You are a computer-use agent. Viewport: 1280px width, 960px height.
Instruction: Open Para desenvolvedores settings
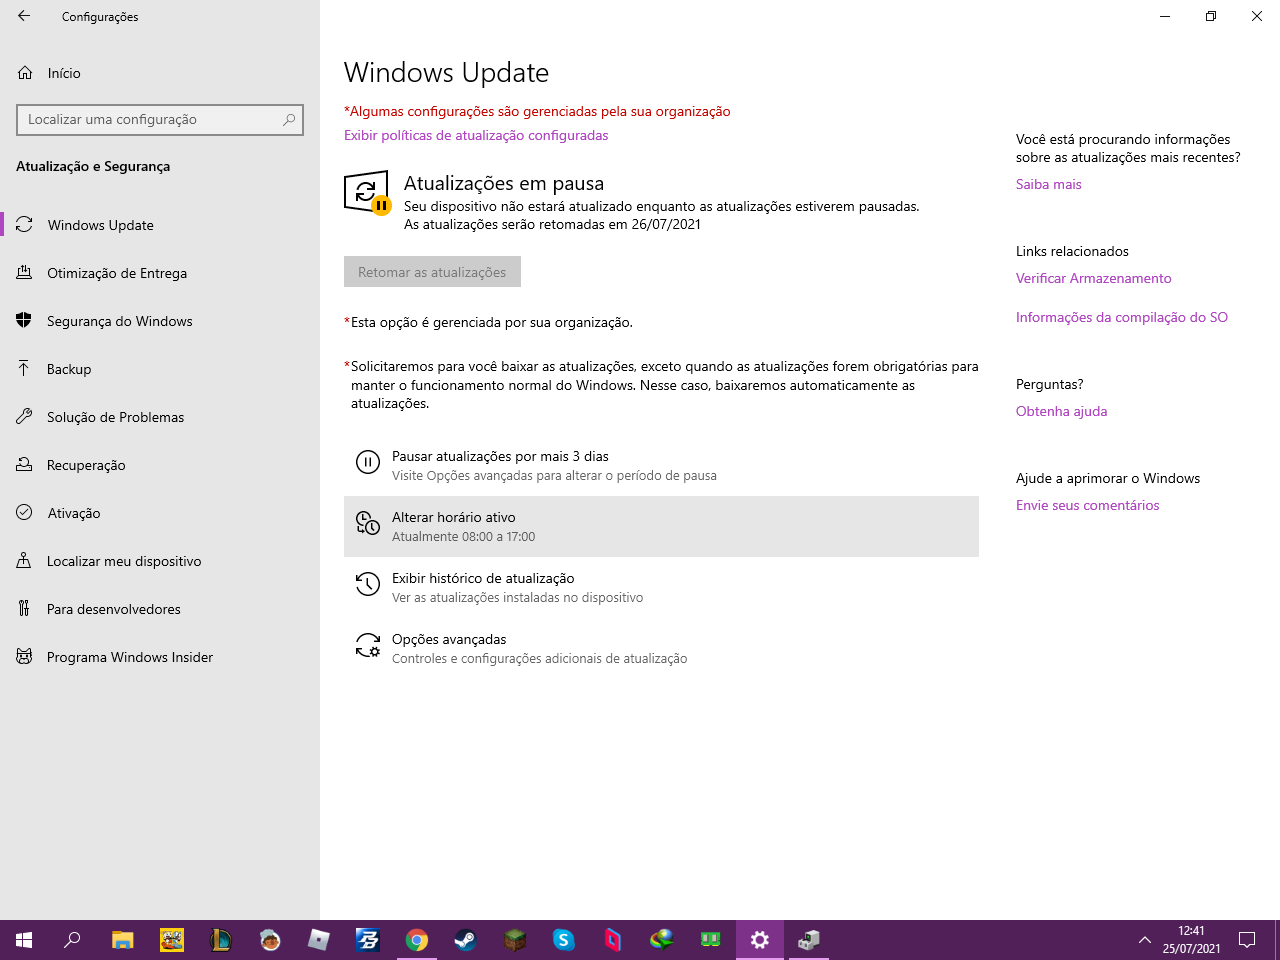pos(160,609)
